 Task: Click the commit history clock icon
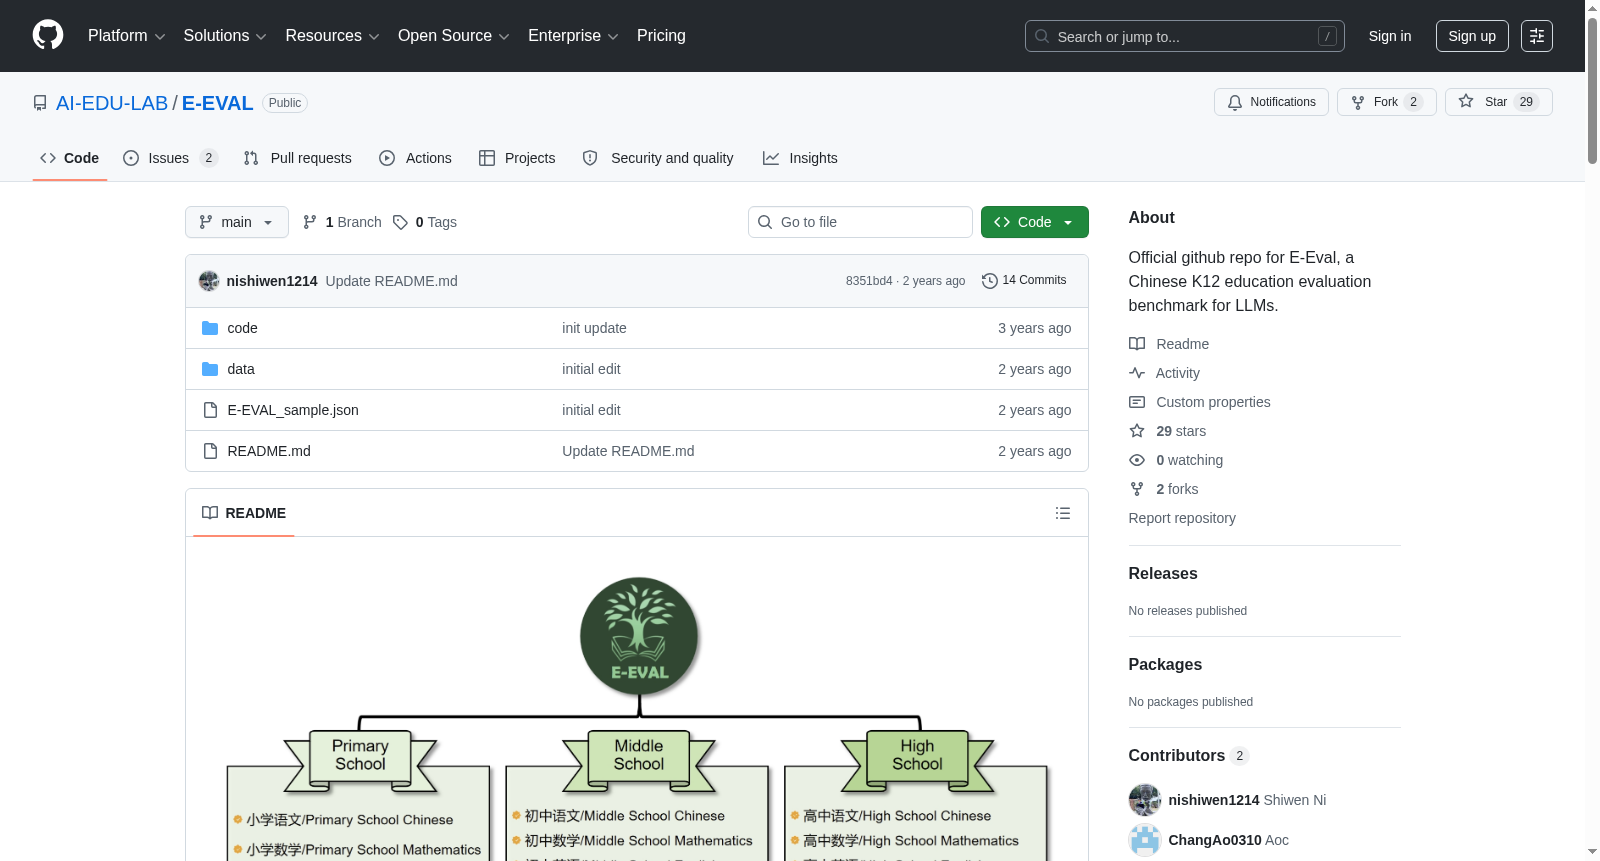990,281
